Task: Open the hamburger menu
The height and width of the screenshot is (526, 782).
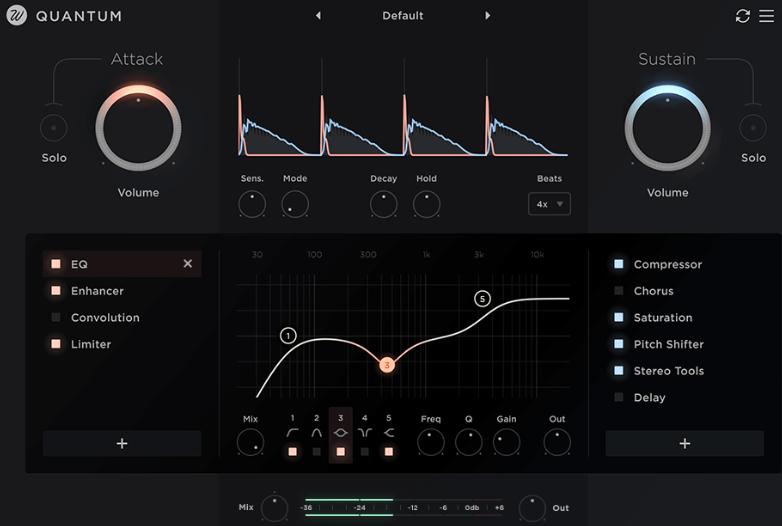Action: (767, 16)
